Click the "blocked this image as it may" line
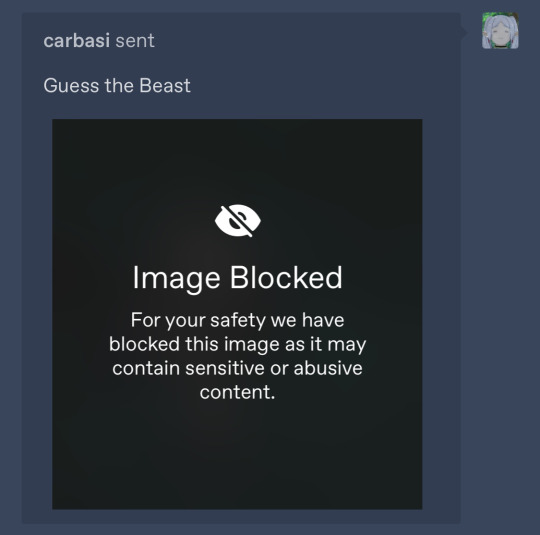This screenshot has height=535, width=540. [x=237, y=344]
